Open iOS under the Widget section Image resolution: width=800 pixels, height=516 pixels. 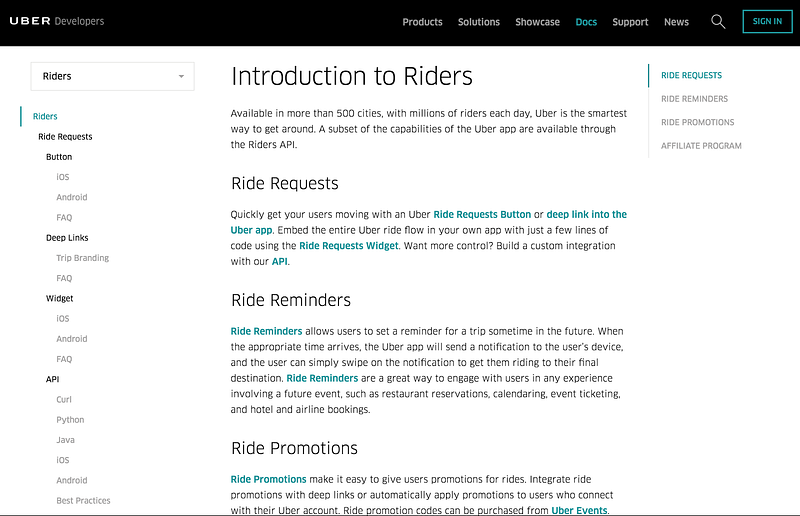(63, 318)
